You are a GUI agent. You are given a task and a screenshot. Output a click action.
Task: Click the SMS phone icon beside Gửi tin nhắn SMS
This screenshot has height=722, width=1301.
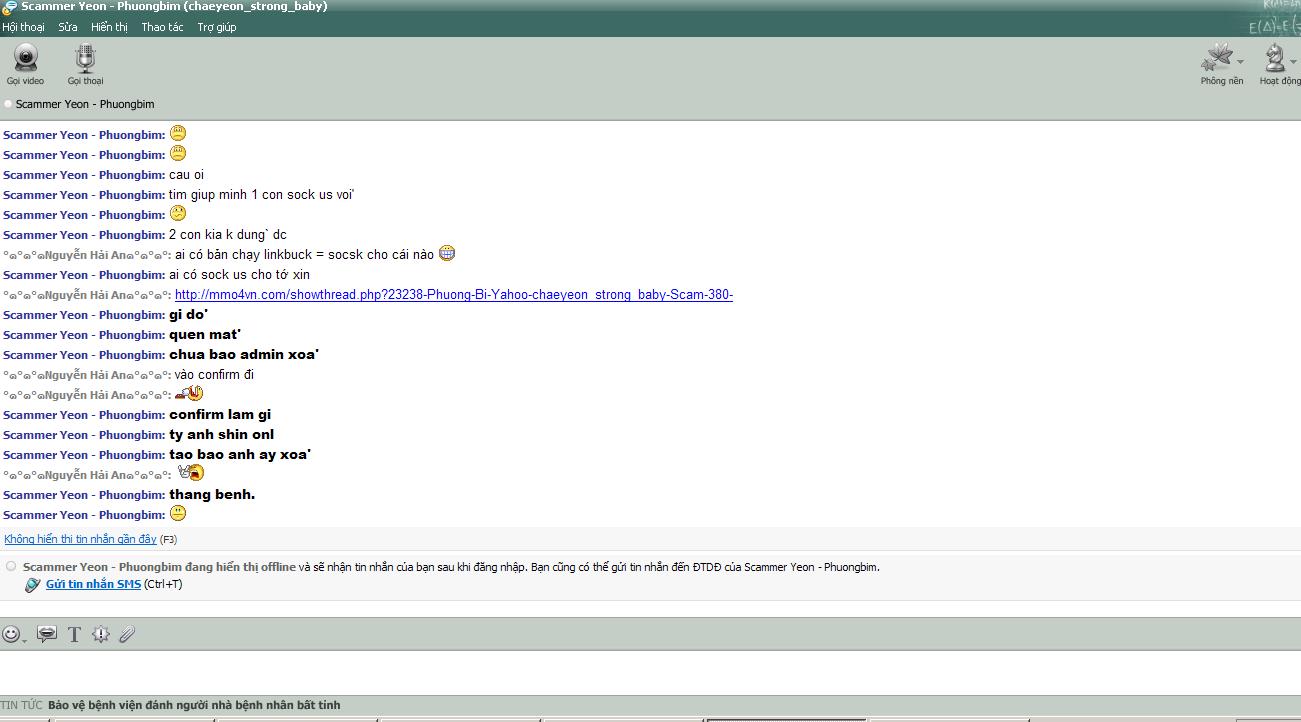point(33,585)
